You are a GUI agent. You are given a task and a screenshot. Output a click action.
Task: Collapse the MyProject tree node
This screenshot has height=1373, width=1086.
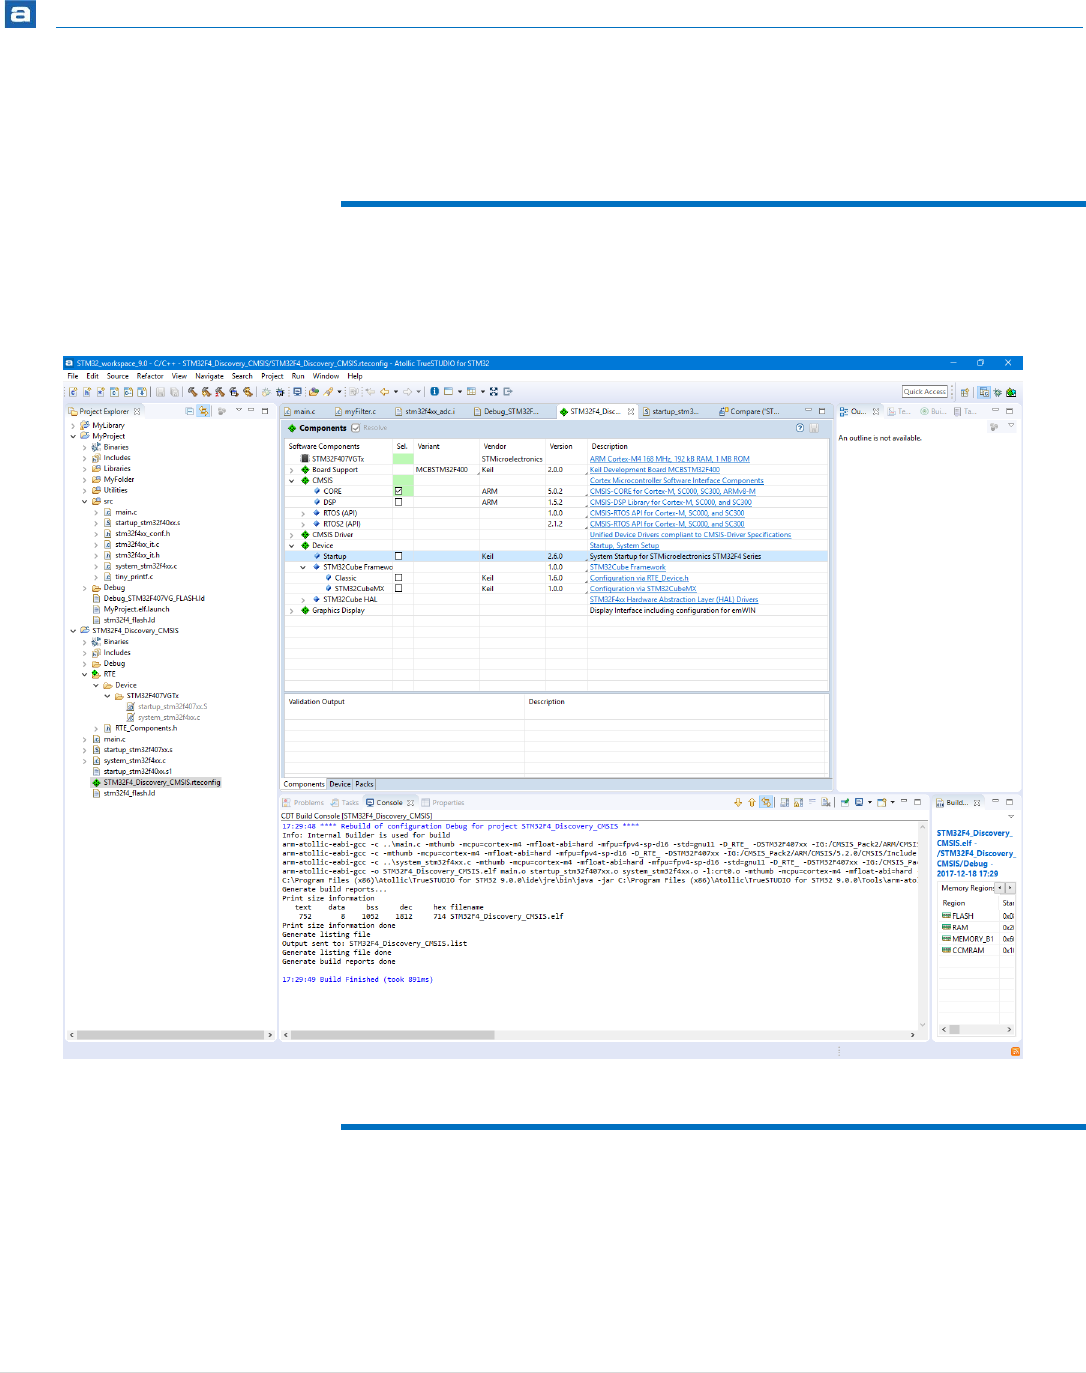(73, 436)
